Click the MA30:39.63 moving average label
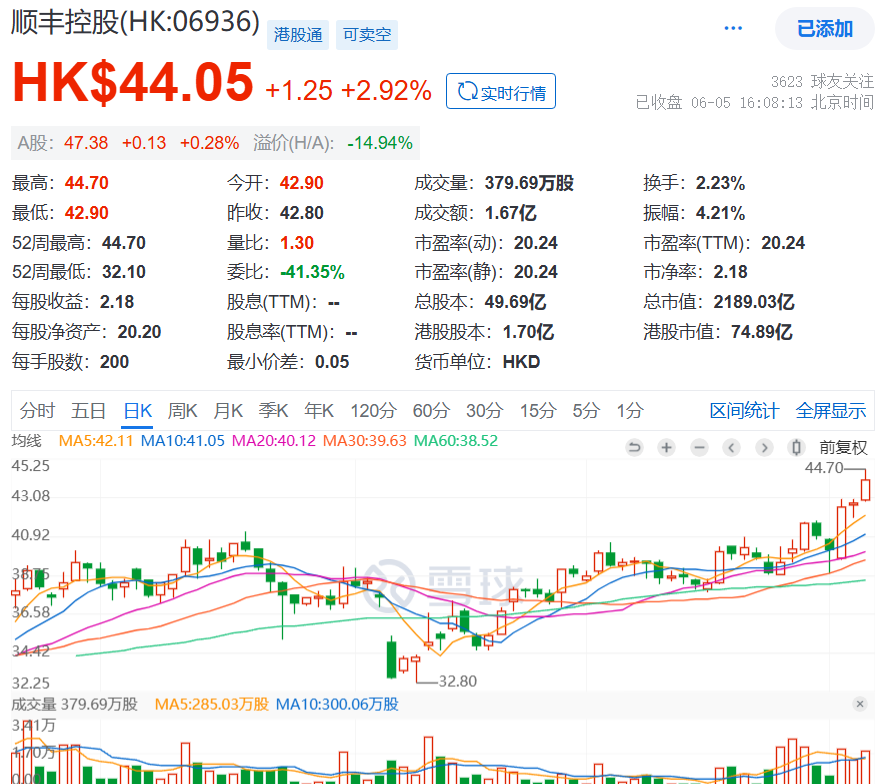The image size is (885, 784). coord(365,441)
